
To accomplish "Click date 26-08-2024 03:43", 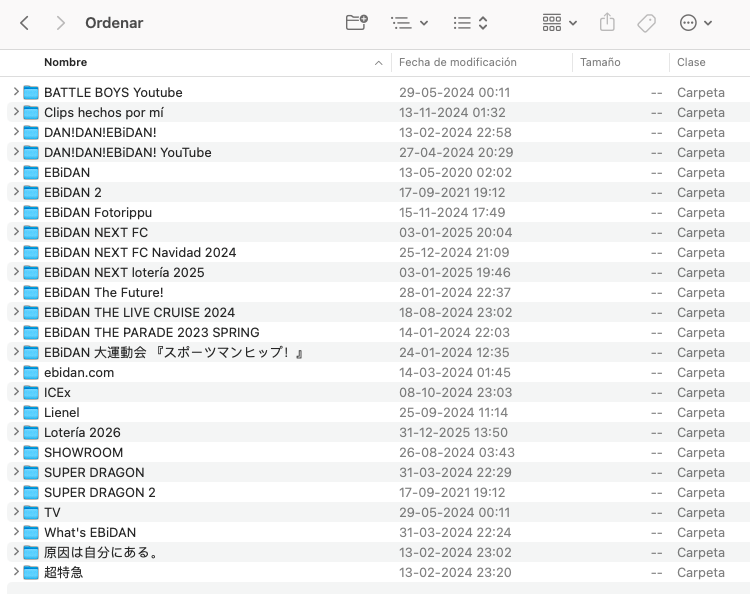I will coord(457,452).
